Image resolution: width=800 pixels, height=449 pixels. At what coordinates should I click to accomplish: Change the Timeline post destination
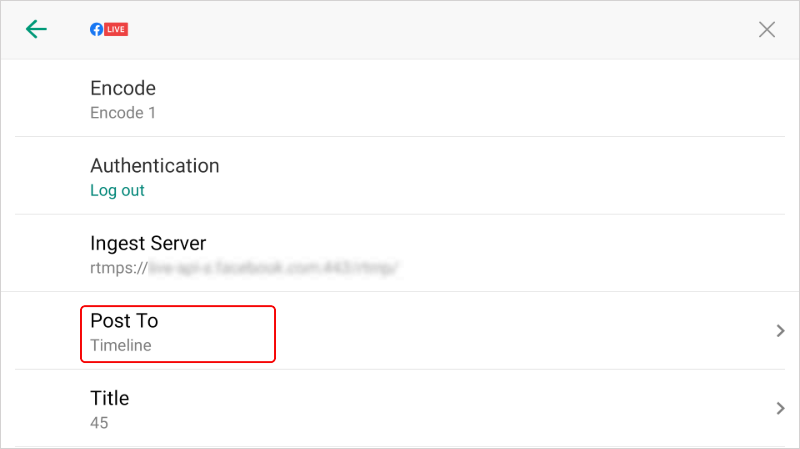[x=120, y=346]
